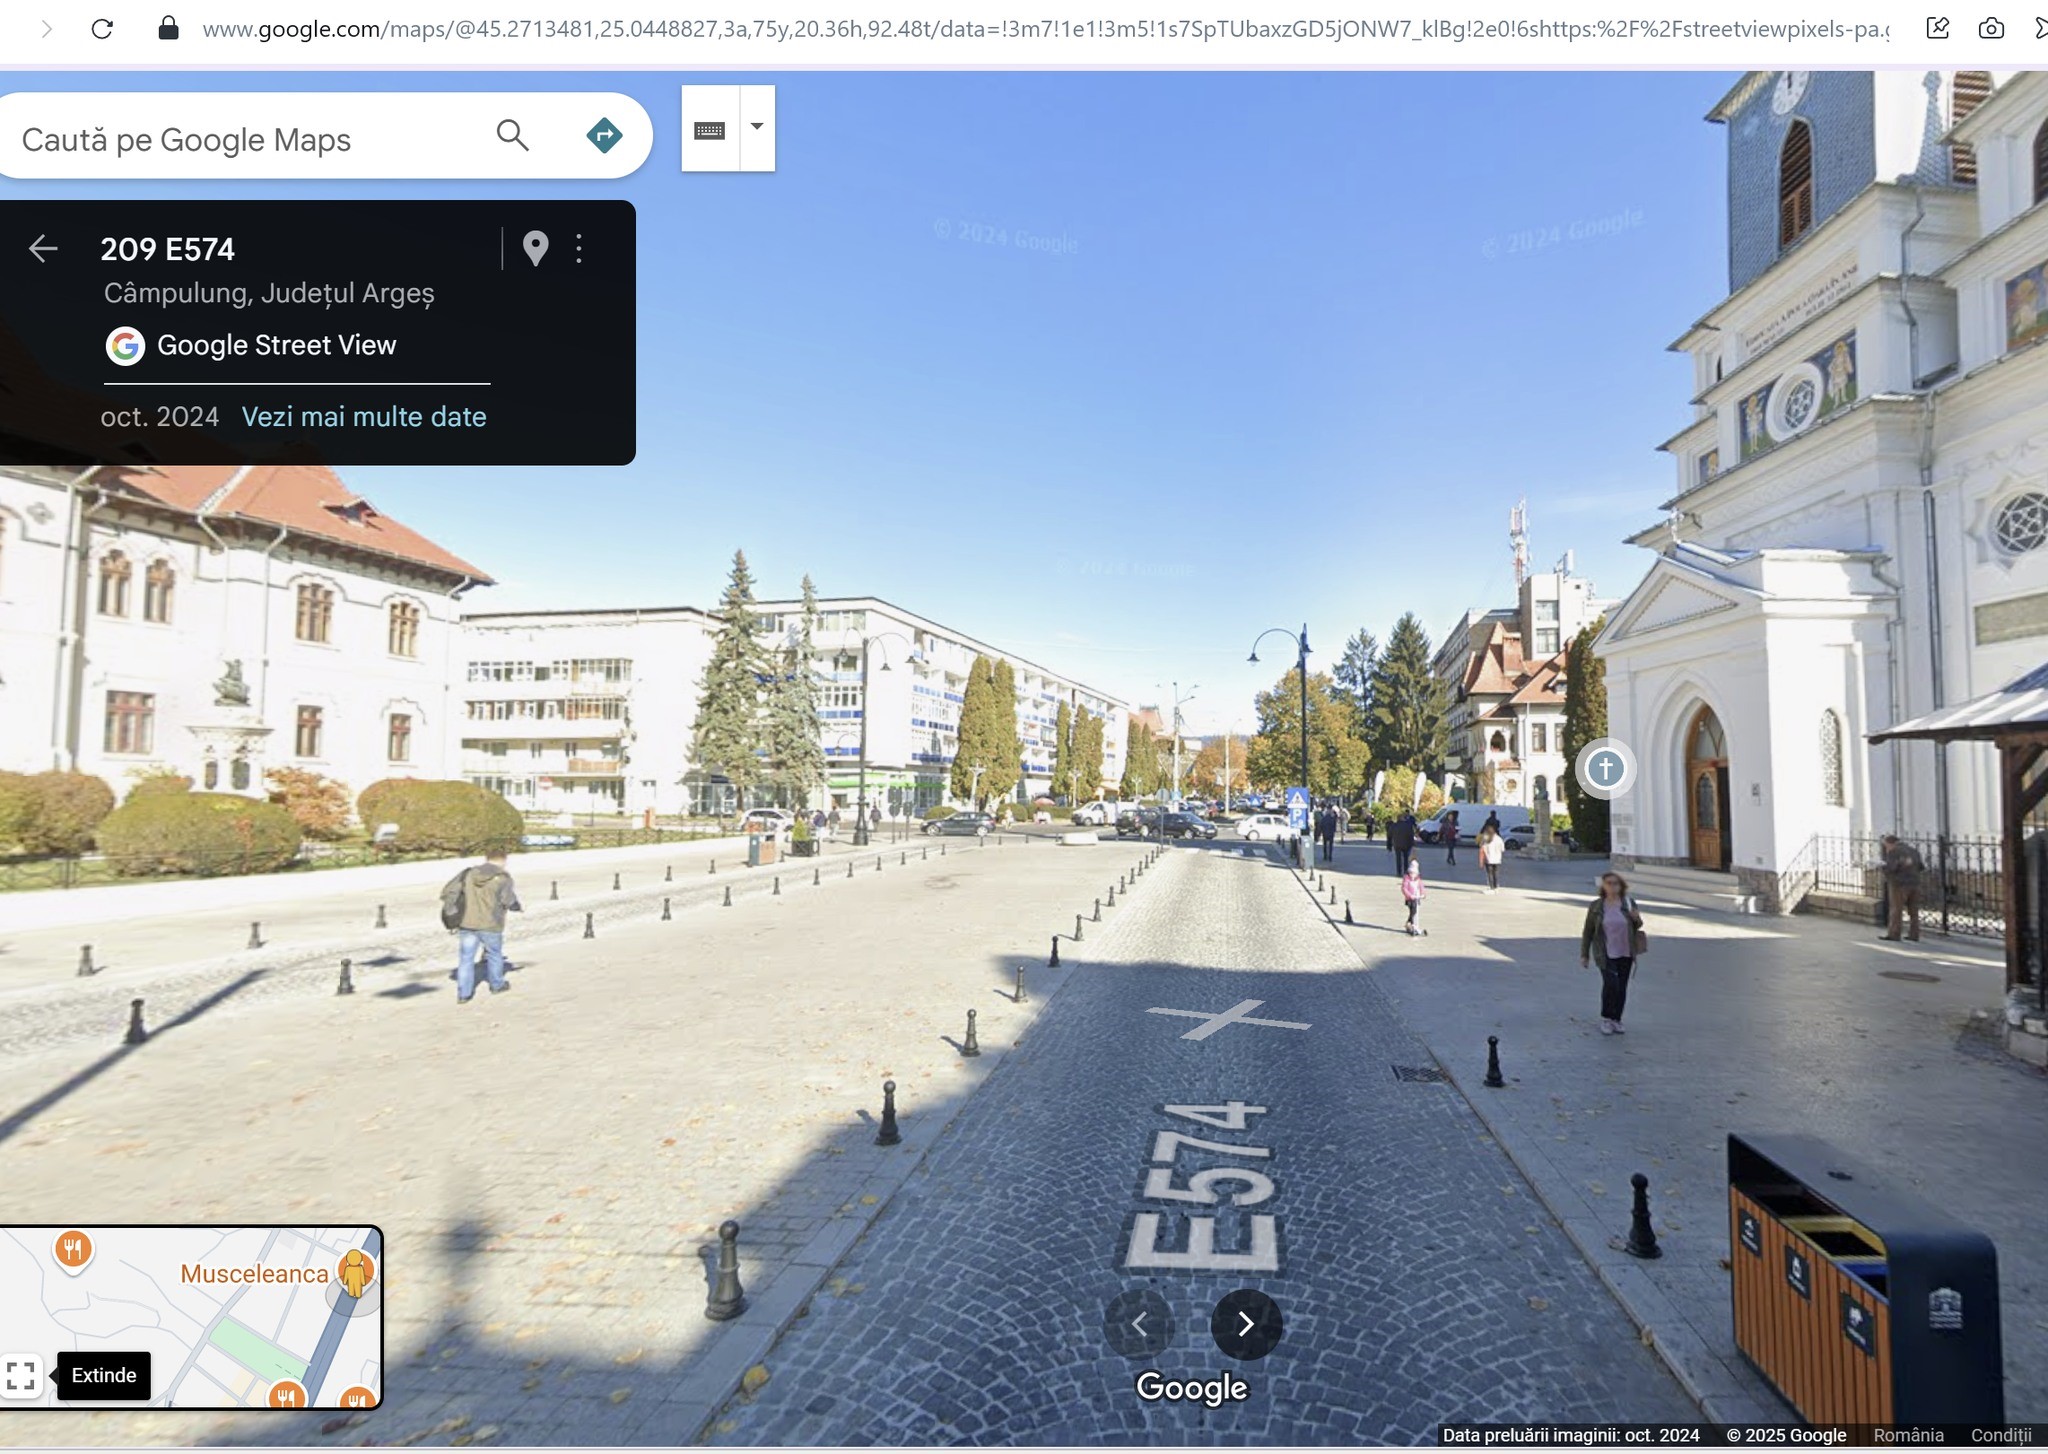
Task: Open the 'Vezi mai multe date' link
Action: point(364,417)
